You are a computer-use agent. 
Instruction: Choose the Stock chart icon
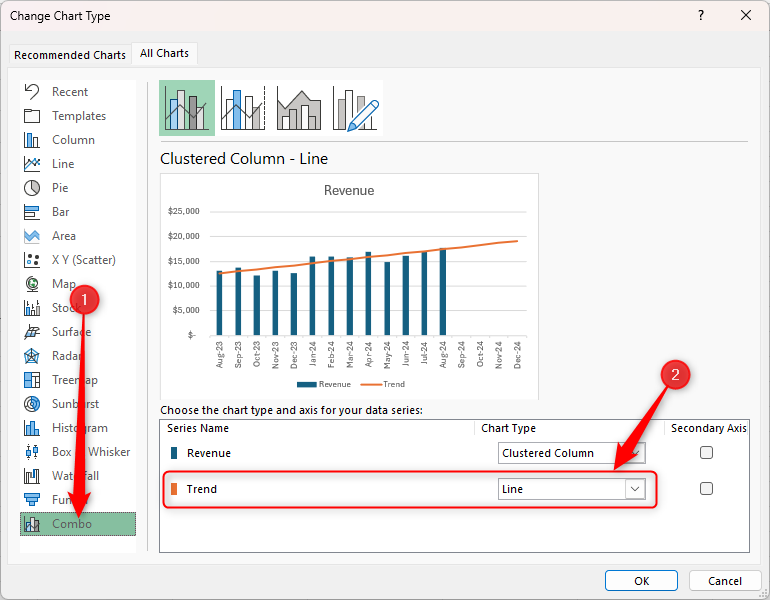click(32, 308)
